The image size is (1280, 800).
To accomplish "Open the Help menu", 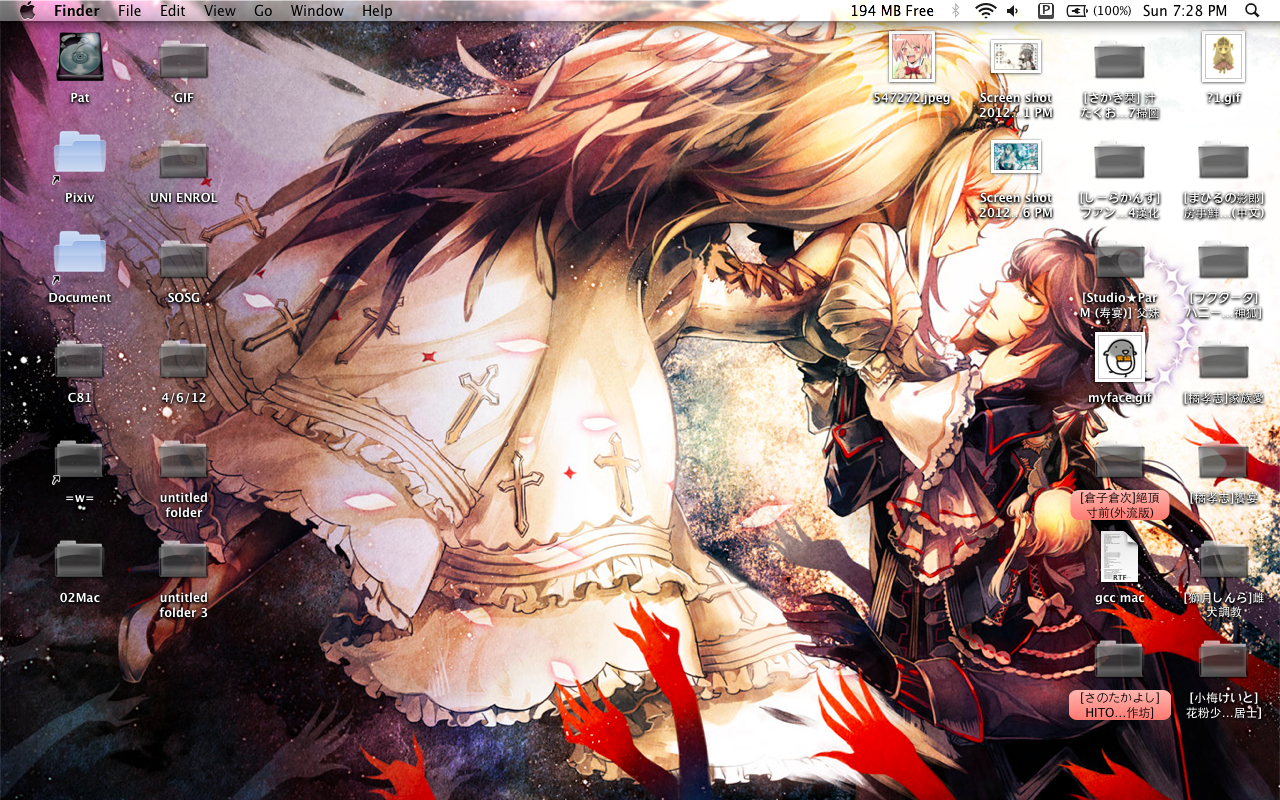I will click(x=377, y=11).
